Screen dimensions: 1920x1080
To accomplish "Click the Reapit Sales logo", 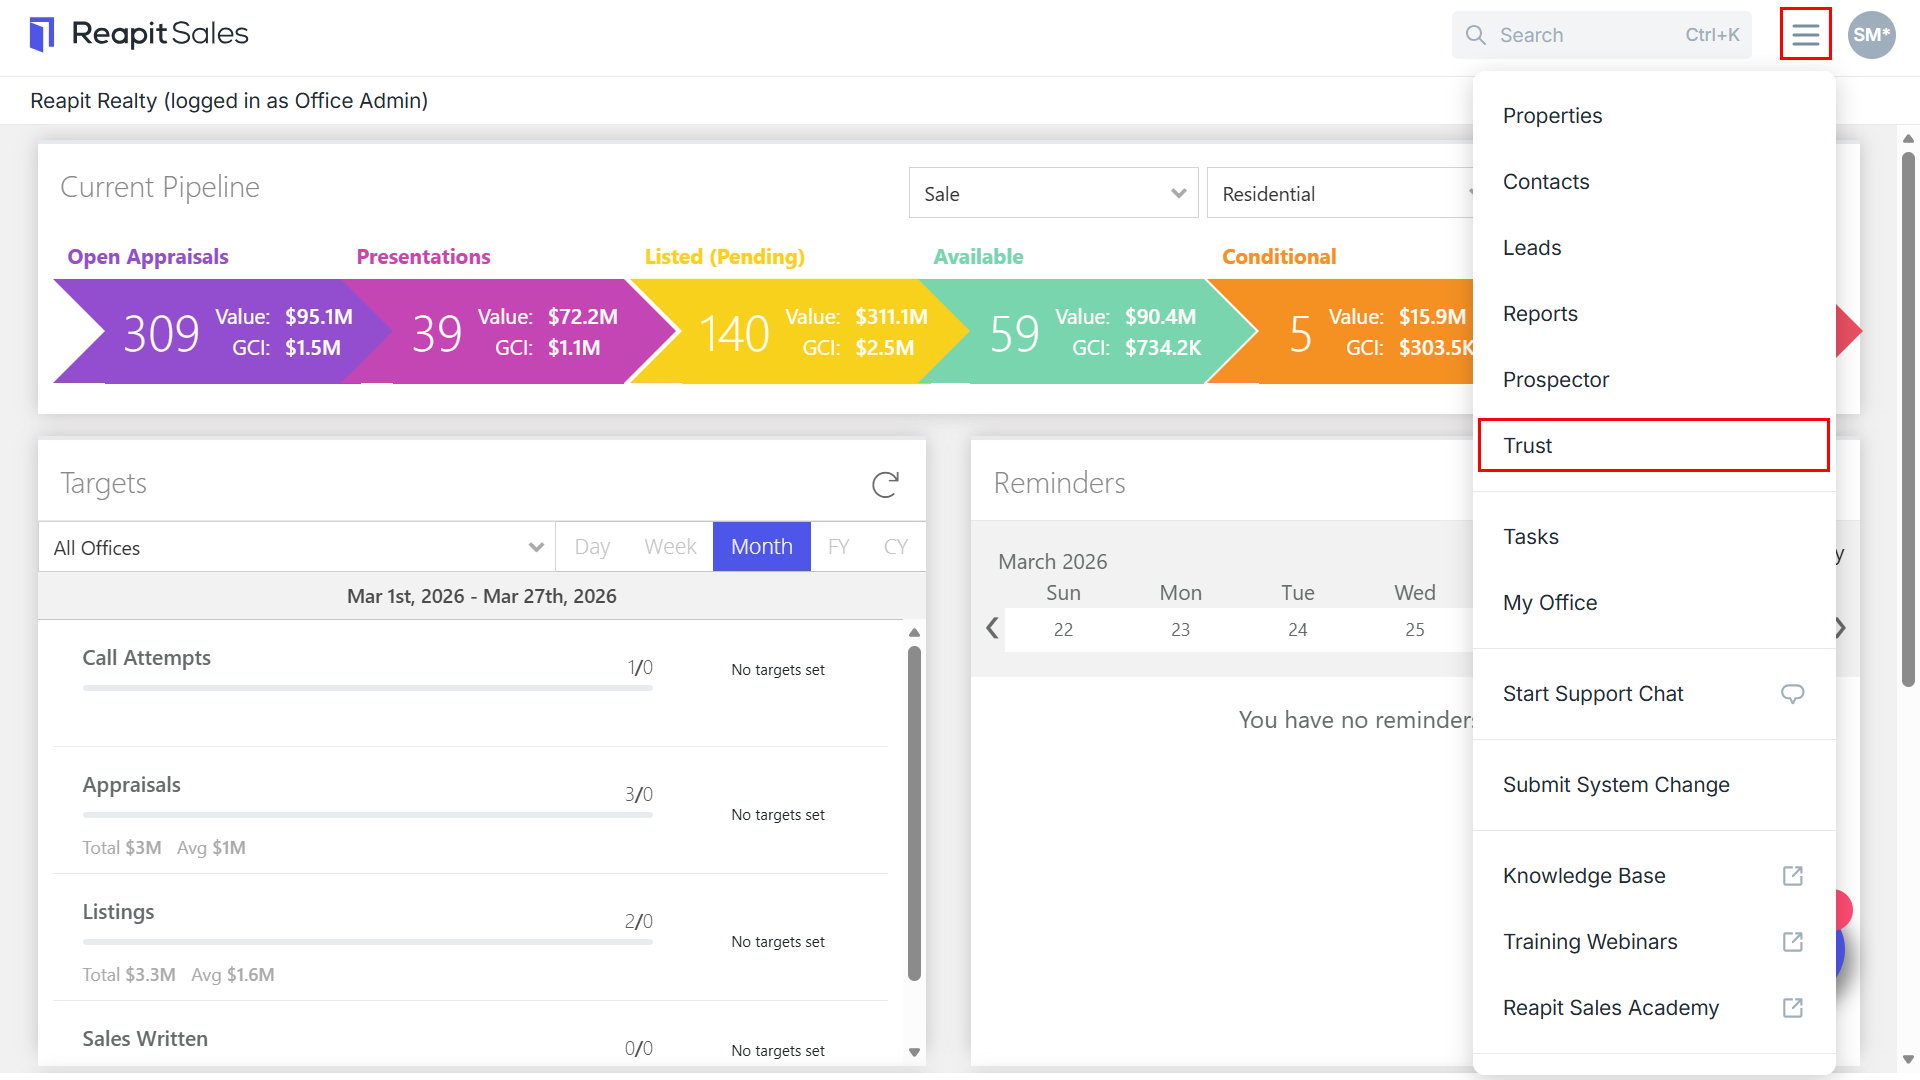I will pyautogui.click(x=139, y=34).
